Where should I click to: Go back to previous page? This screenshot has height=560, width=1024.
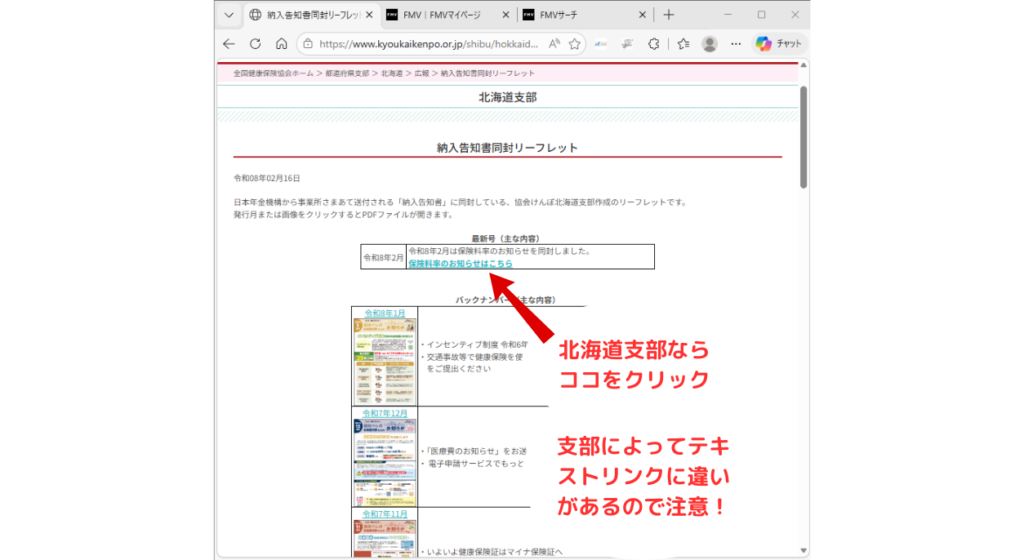(x=229, y=44)
